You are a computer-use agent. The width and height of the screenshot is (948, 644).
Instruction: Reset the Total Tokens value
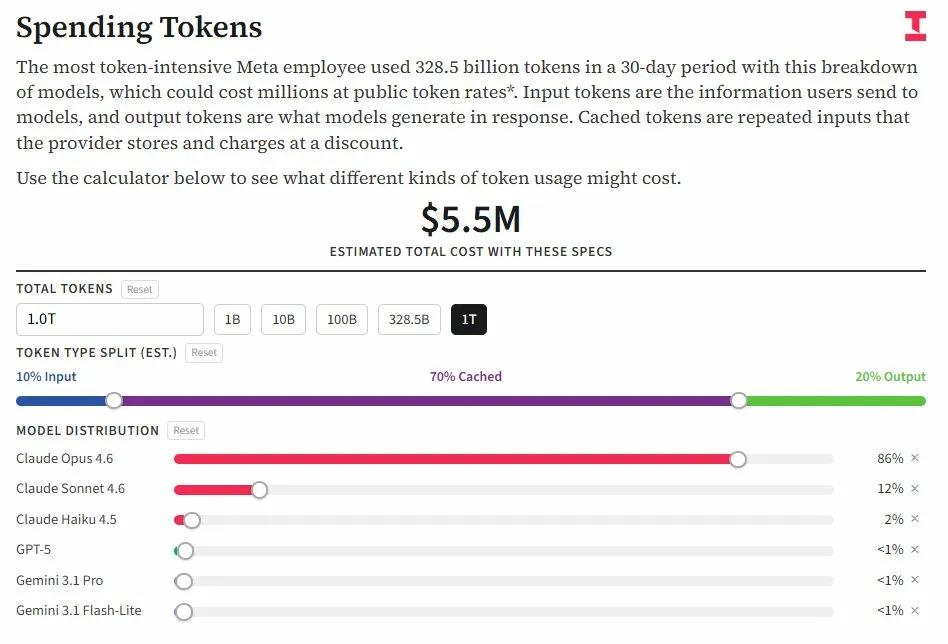[140, 289]
